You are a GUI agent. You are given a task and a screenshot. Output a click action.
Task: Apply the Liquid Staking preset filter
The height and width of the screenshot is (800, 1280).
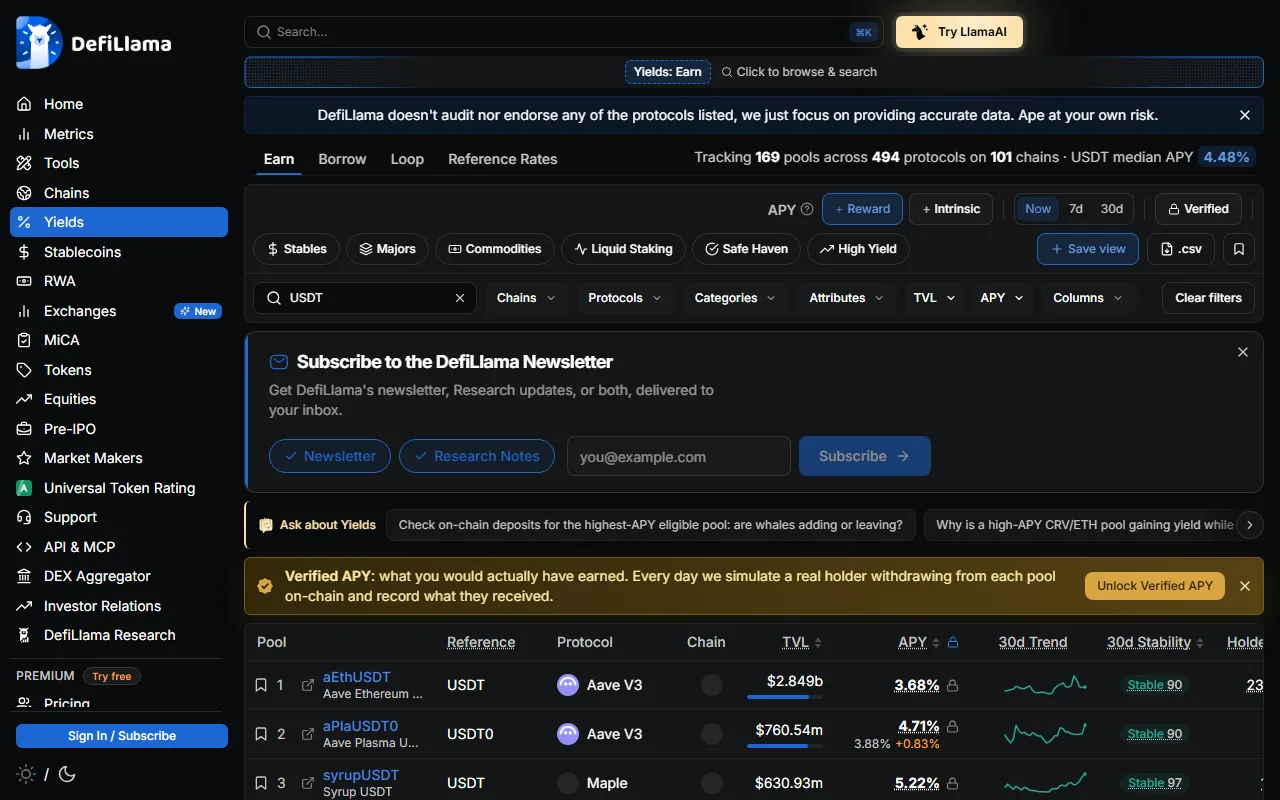point(622,249)
